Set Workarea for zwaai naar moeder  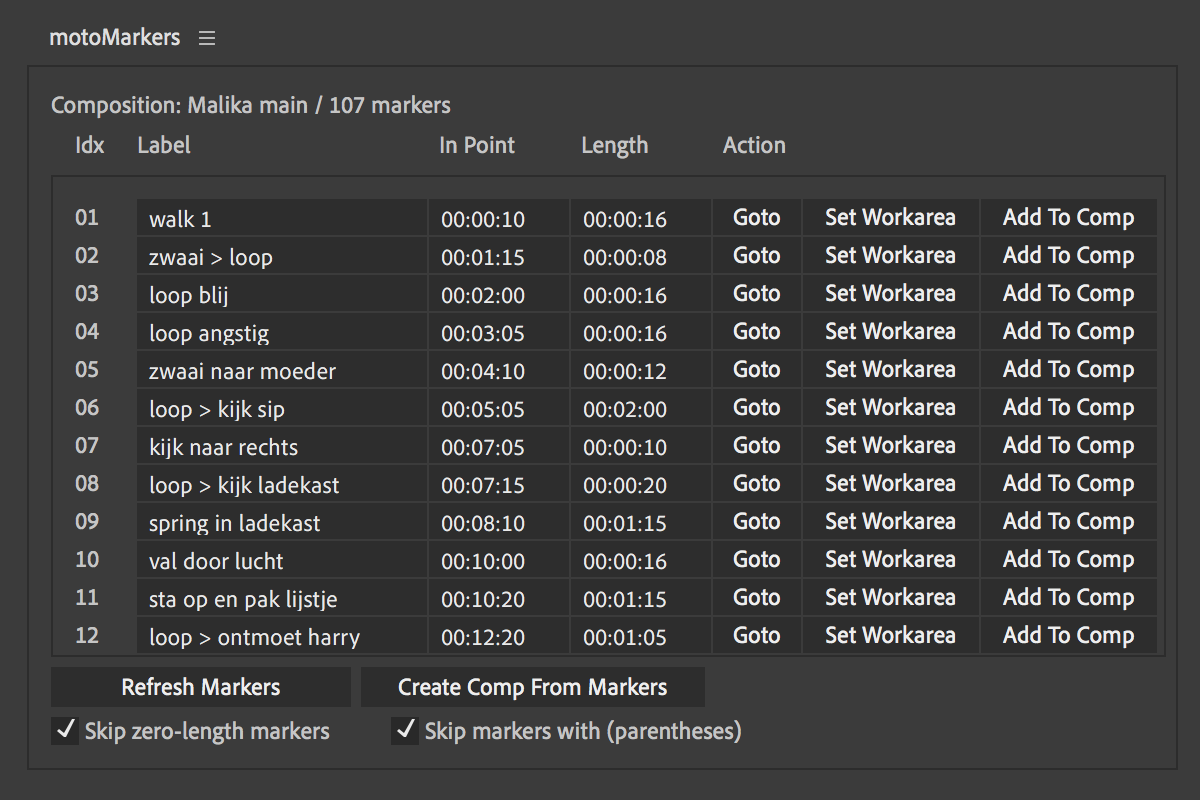pyautogui.click(x=890, y=370)
